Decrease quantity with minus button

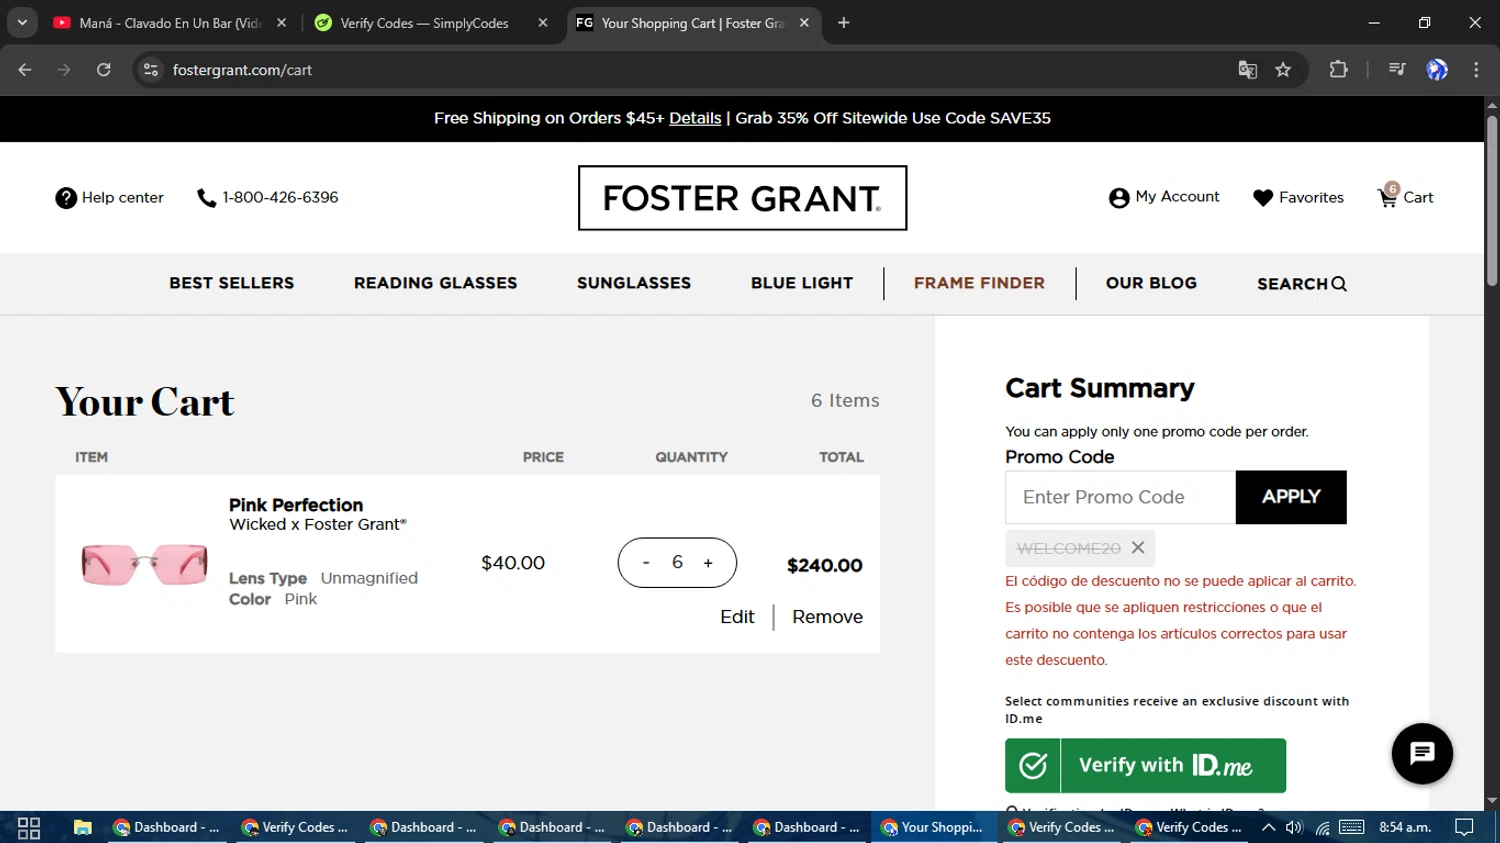click(646, 563)
